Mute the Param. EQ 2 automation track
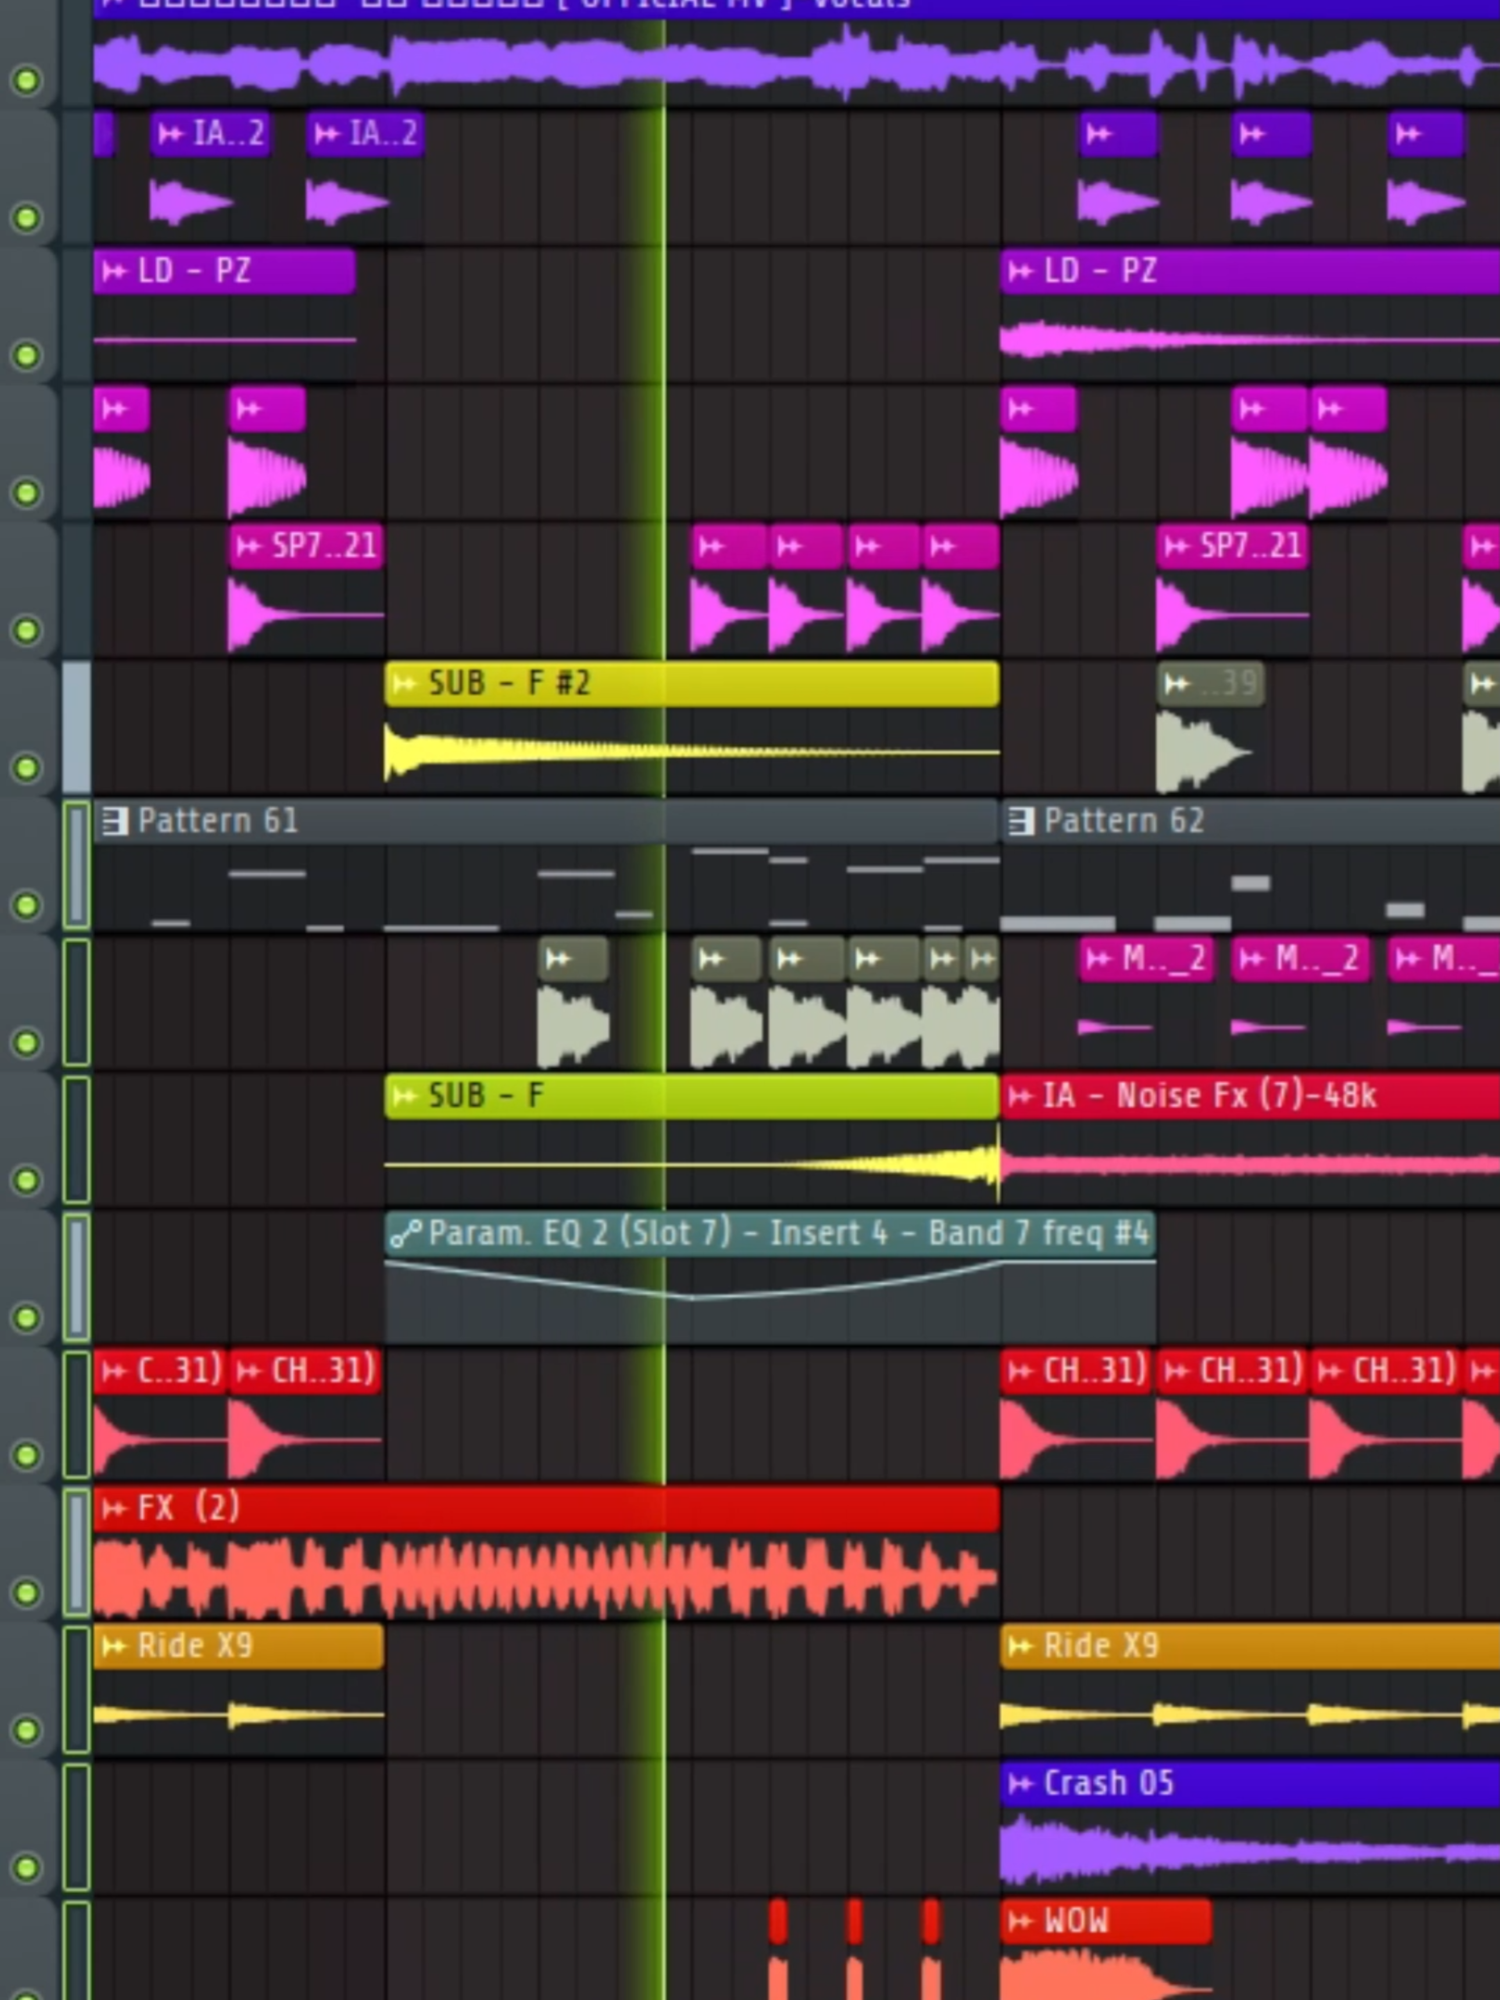This screenshot has width=1500, height=2000. (x=27, y=1318)
